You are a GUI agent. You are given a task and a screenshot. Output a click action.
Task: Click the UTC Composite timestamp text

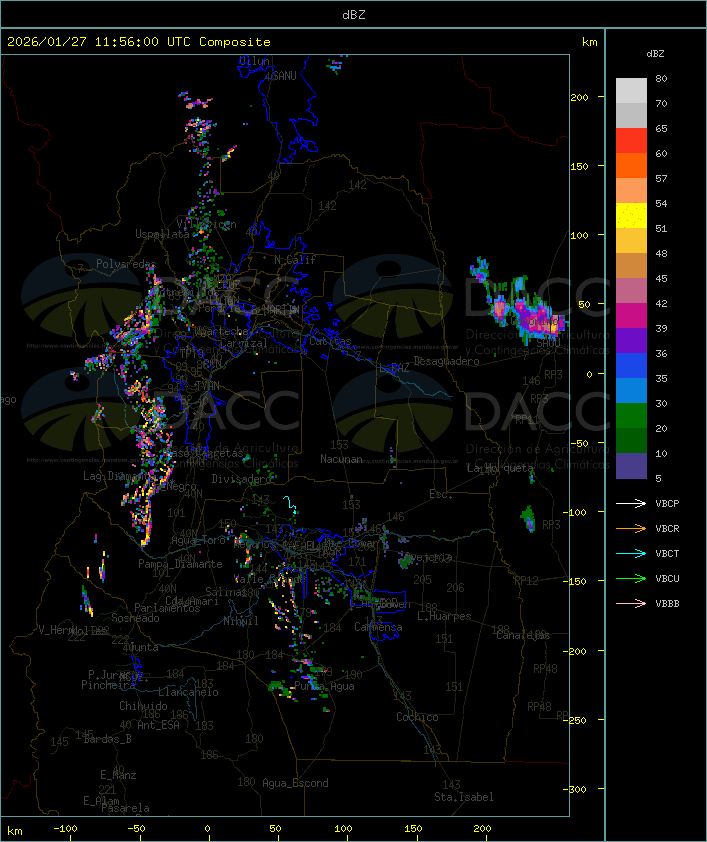[x=139, y=42]
